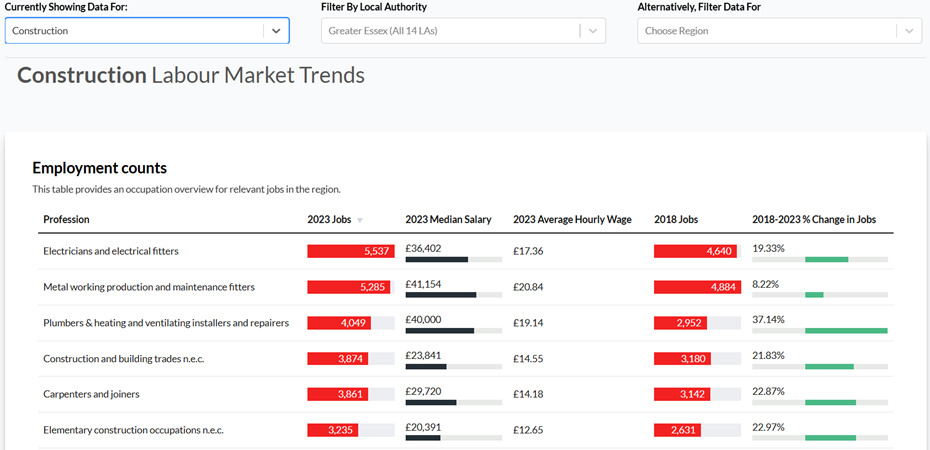Select Construction and building trades n.e.c. row

pos(124,358)
